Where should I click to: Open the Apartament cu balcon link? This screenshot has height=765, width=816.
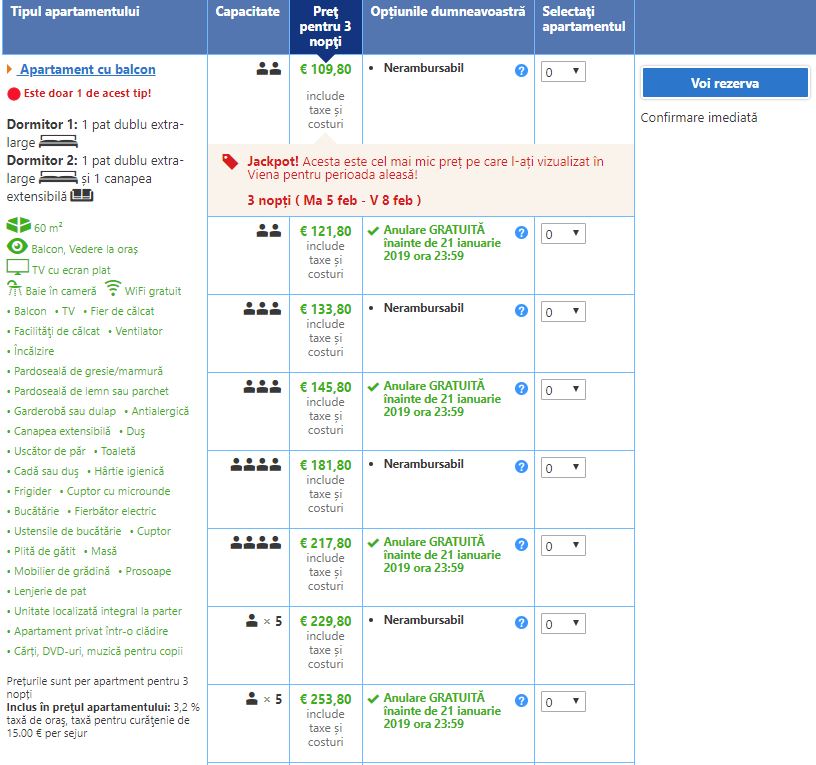click(x=88, y=70)
